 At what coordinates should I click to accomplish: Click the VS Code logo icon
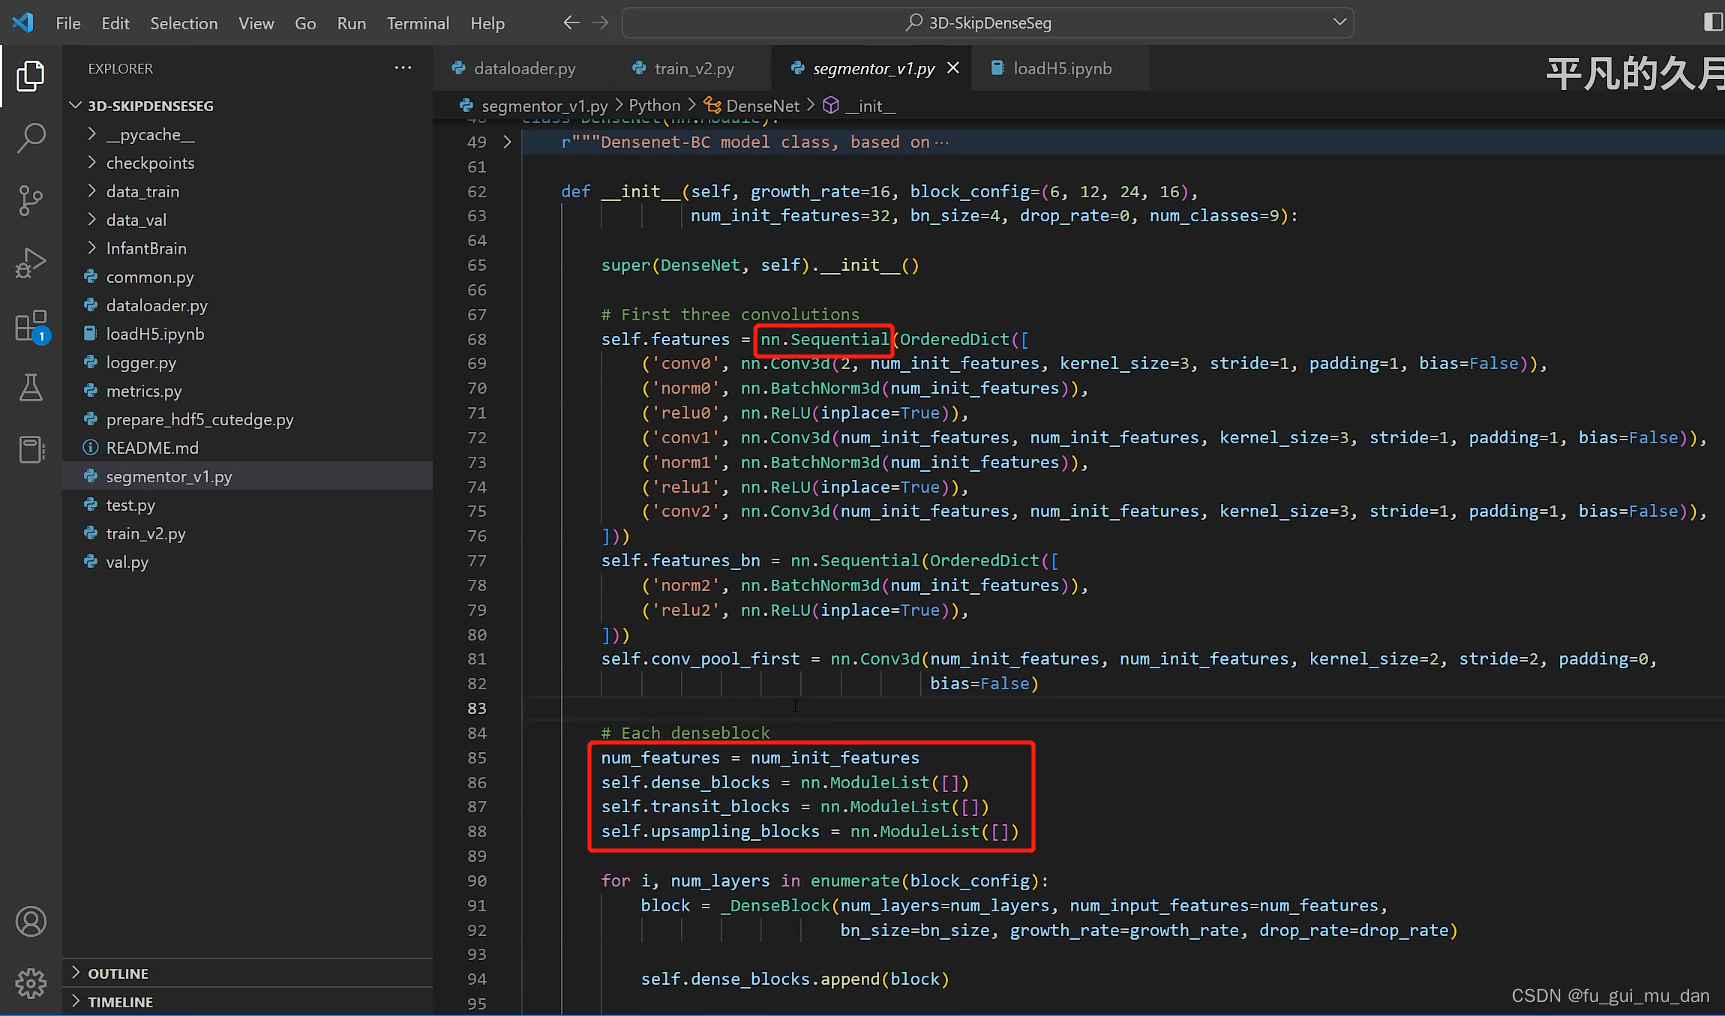point(23,22)
